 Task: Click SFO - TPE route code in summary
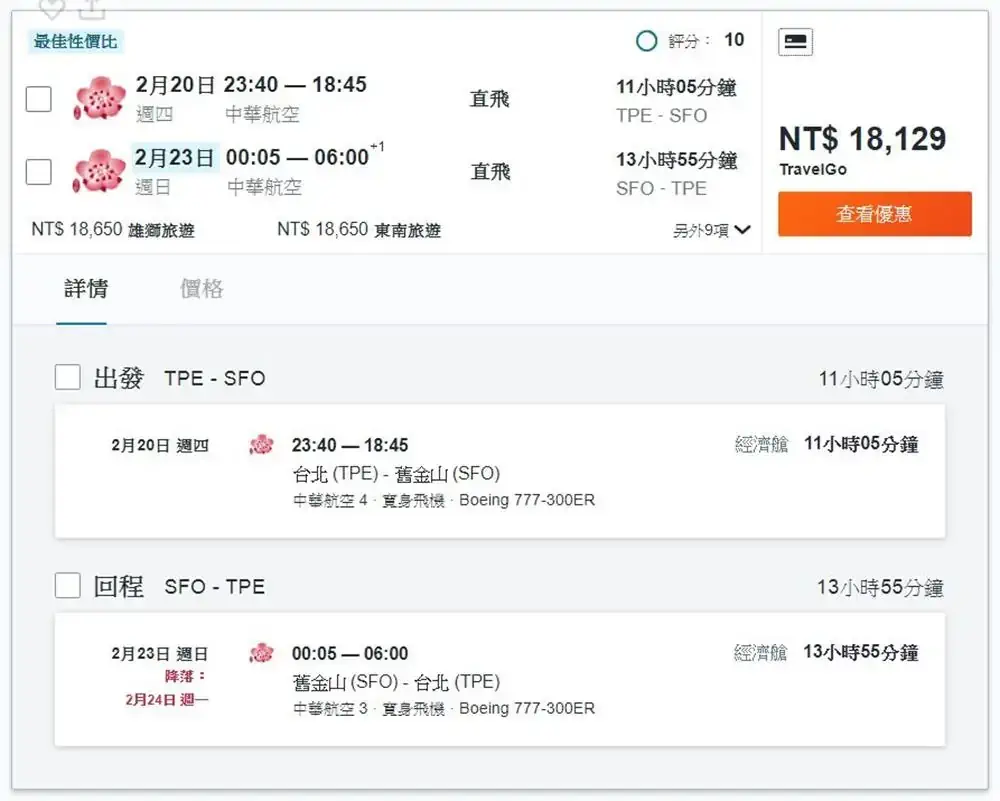point(661,189)
